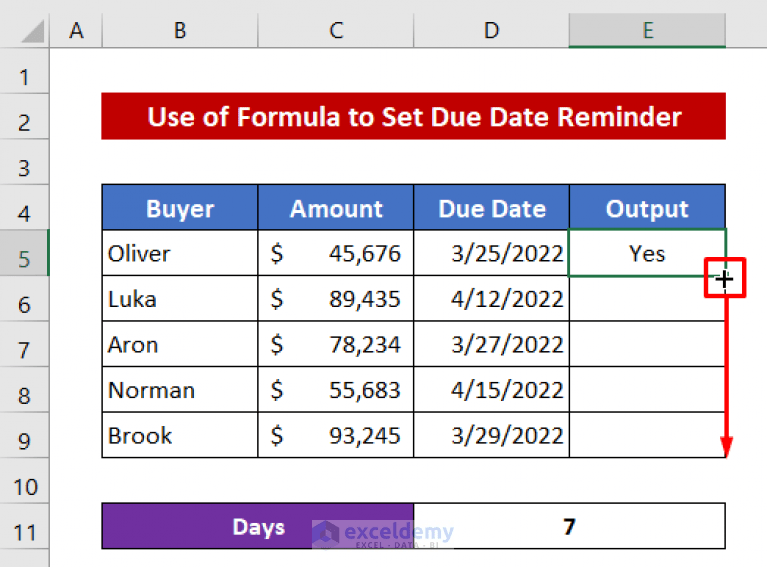Click the Buyer header cell
The width and height of the screenshot is (767, 567).
[180, 209]
